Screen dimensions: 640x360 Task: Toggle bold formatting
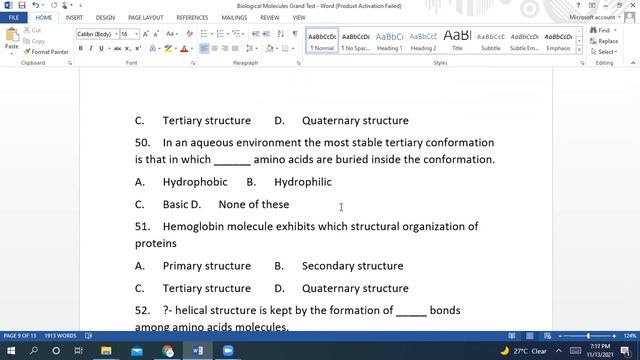80,49
